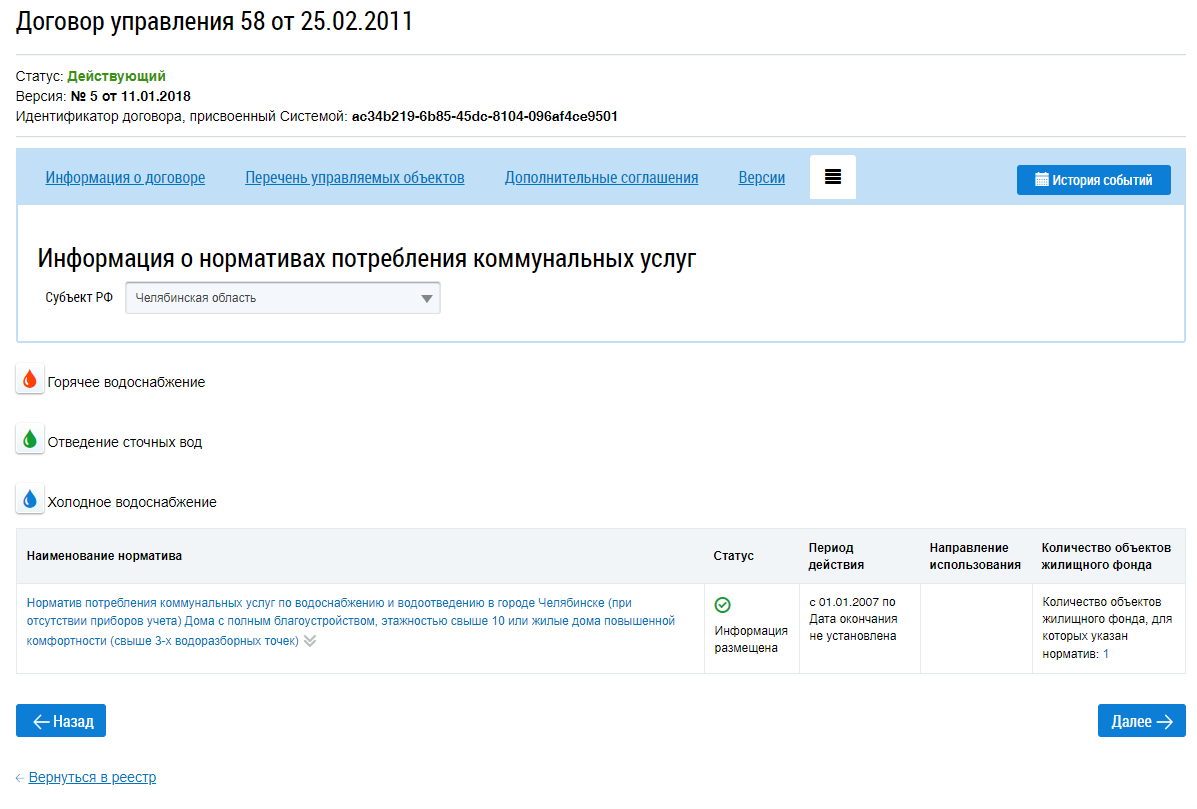The height and width of the screenshot is (809, 1197).
Task: Expand the normative name double chevron
Action: pos(310,641)
